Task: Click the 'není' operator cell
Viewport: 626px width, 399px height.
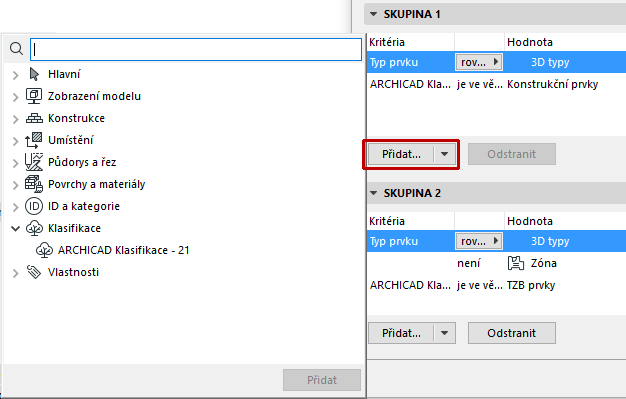Action: click(x=469, y=263)
